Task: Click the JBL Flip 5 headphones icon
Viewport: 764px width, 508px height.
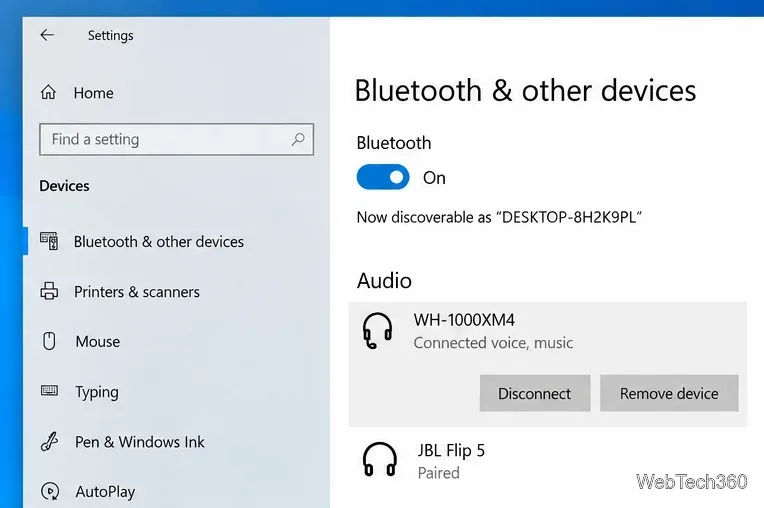Action: click(x=379, y=459)
